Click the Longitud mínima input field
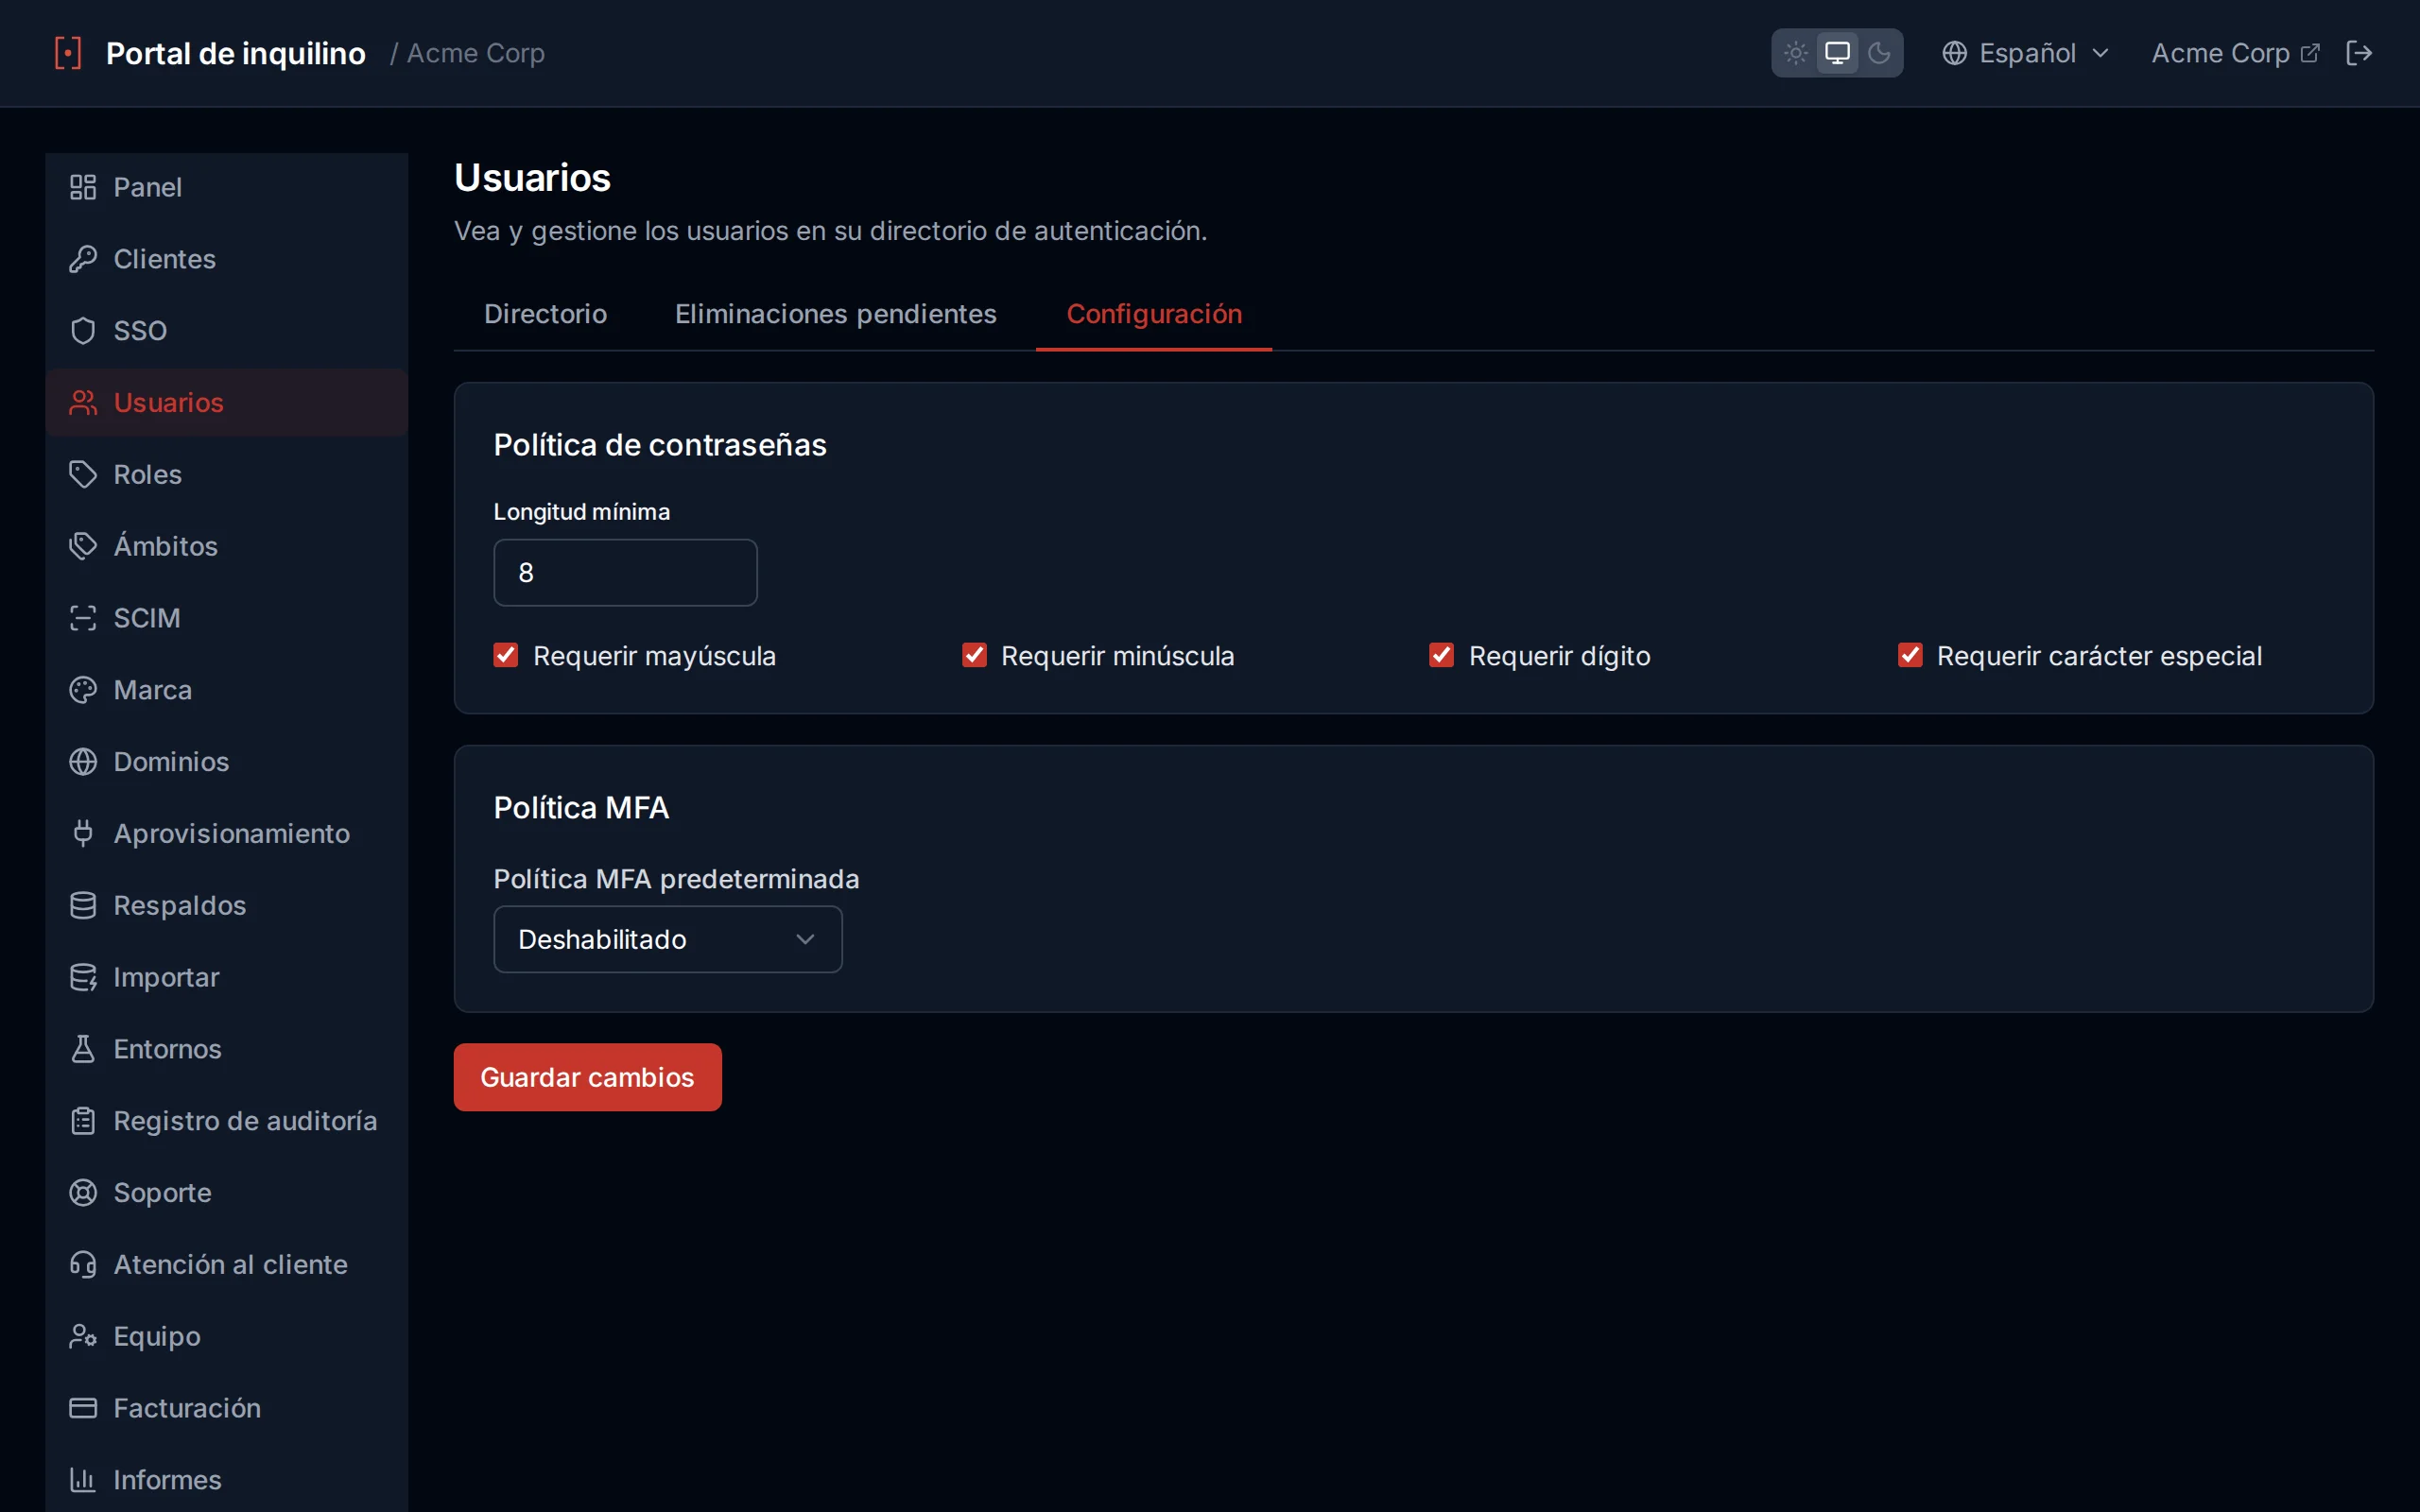Screen dimensions: 2420x1512 pos(625,573)
